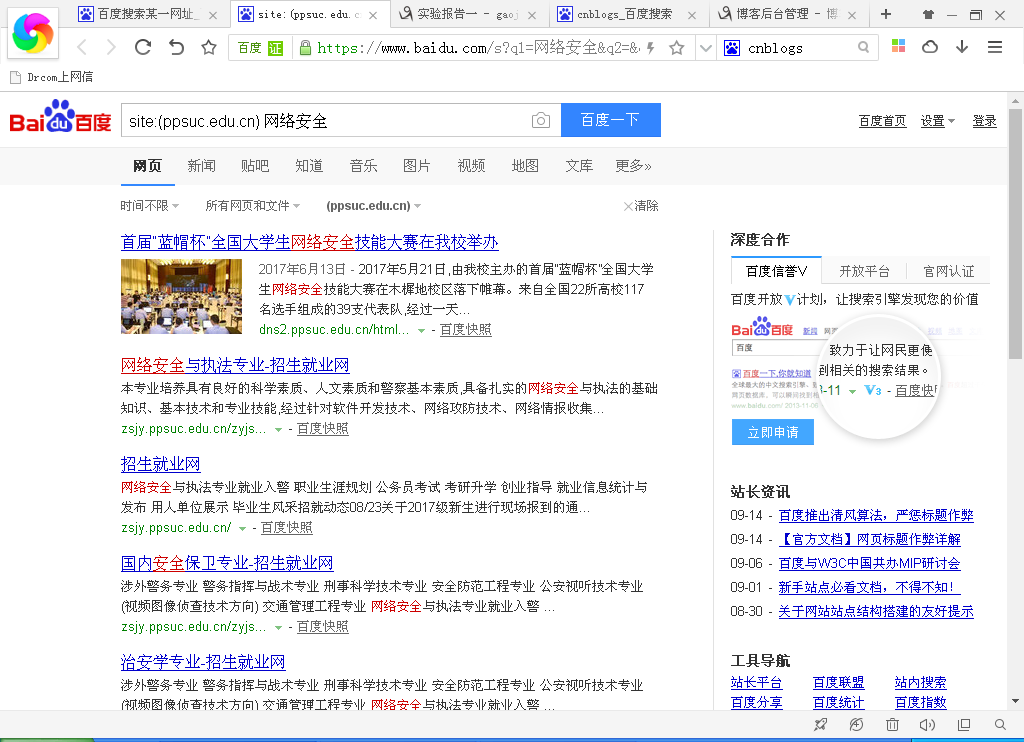This screenshot has height=742, width=1024.
Task: Expand the (ppsuc.edu.cn) site filter dropdown
Action: click(374, 206)
